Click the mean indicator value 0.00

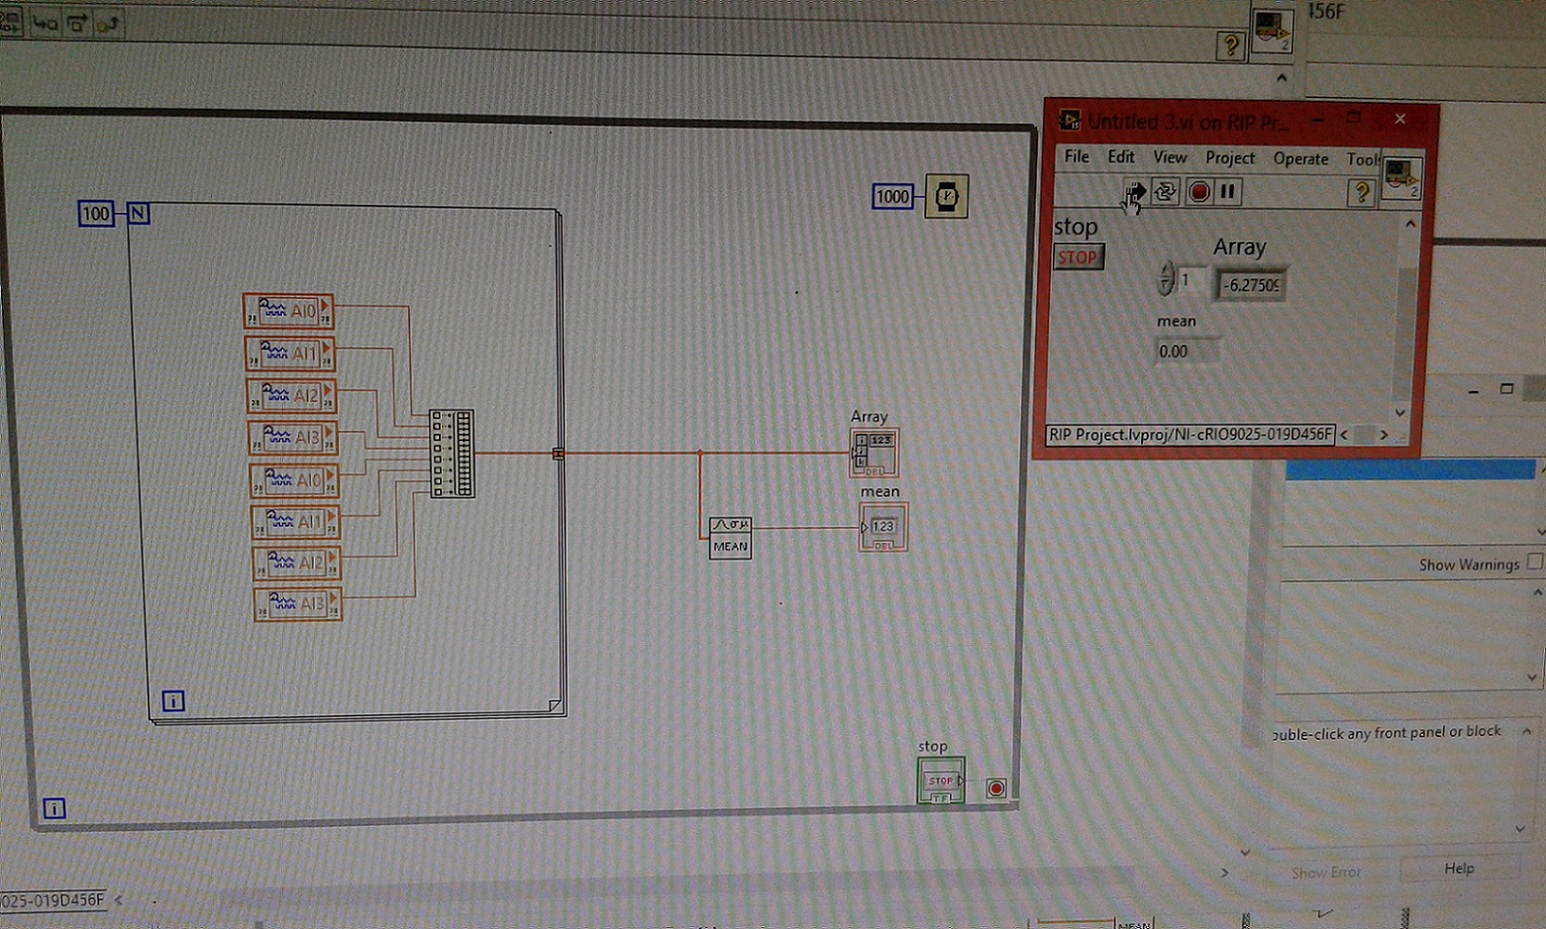point(1188,351)
